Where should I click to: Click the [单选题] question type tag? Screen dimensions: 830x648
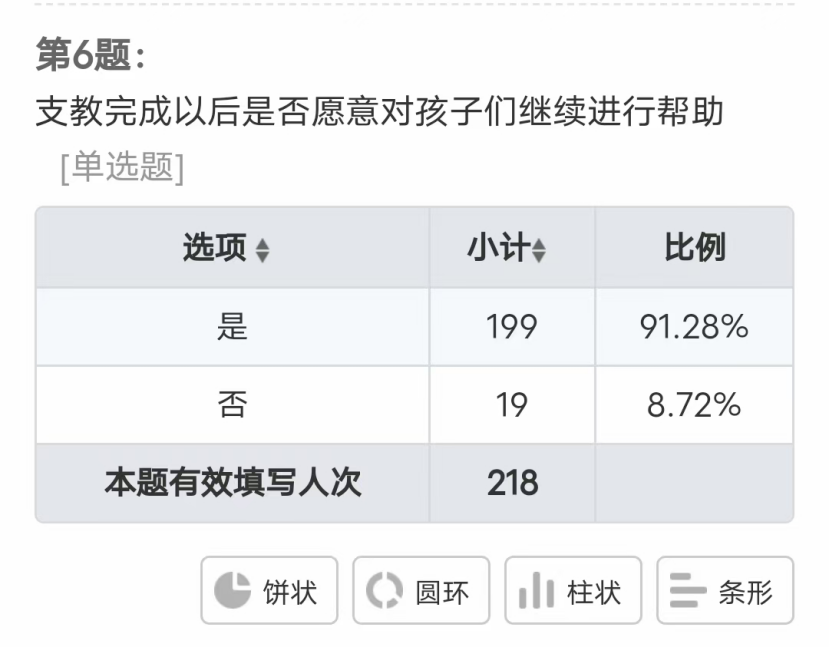point(123,167)
